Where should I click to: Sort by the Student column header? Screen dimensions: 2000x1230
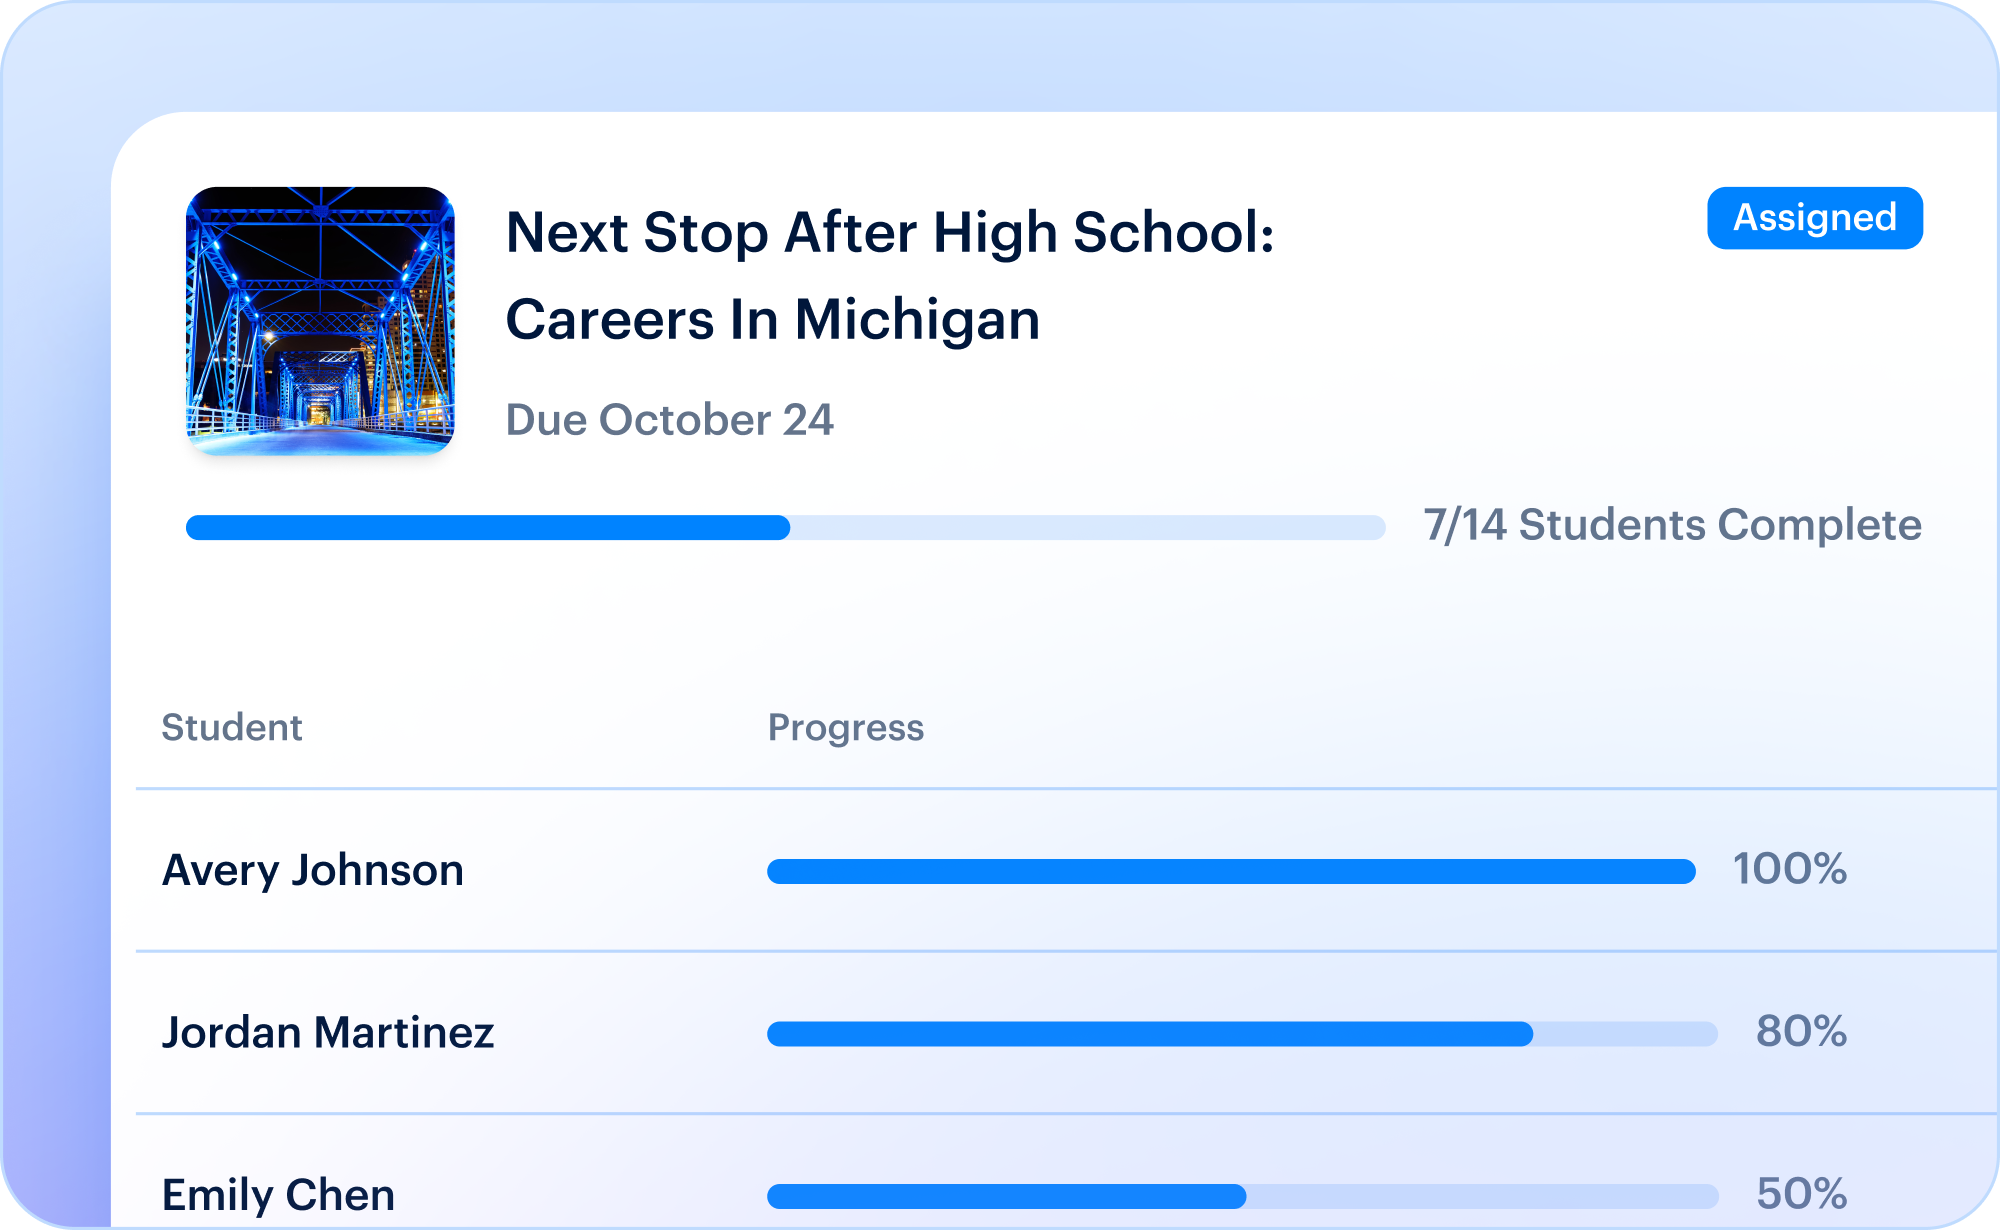[232, 728]
